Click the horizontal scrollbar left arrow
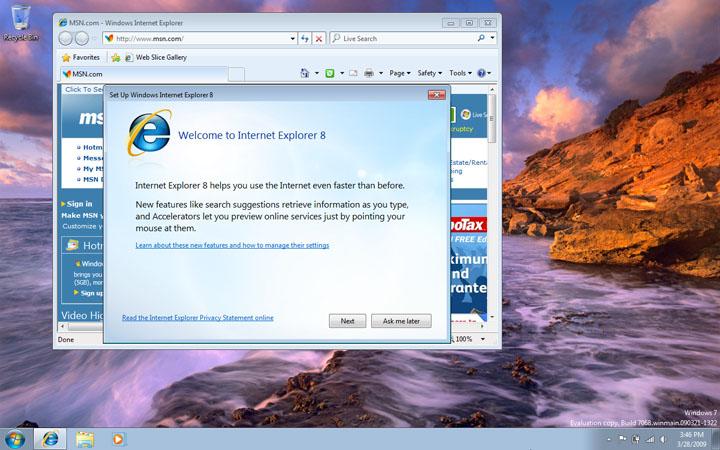This screenshot has height=450, width=720. click(63, 326)
